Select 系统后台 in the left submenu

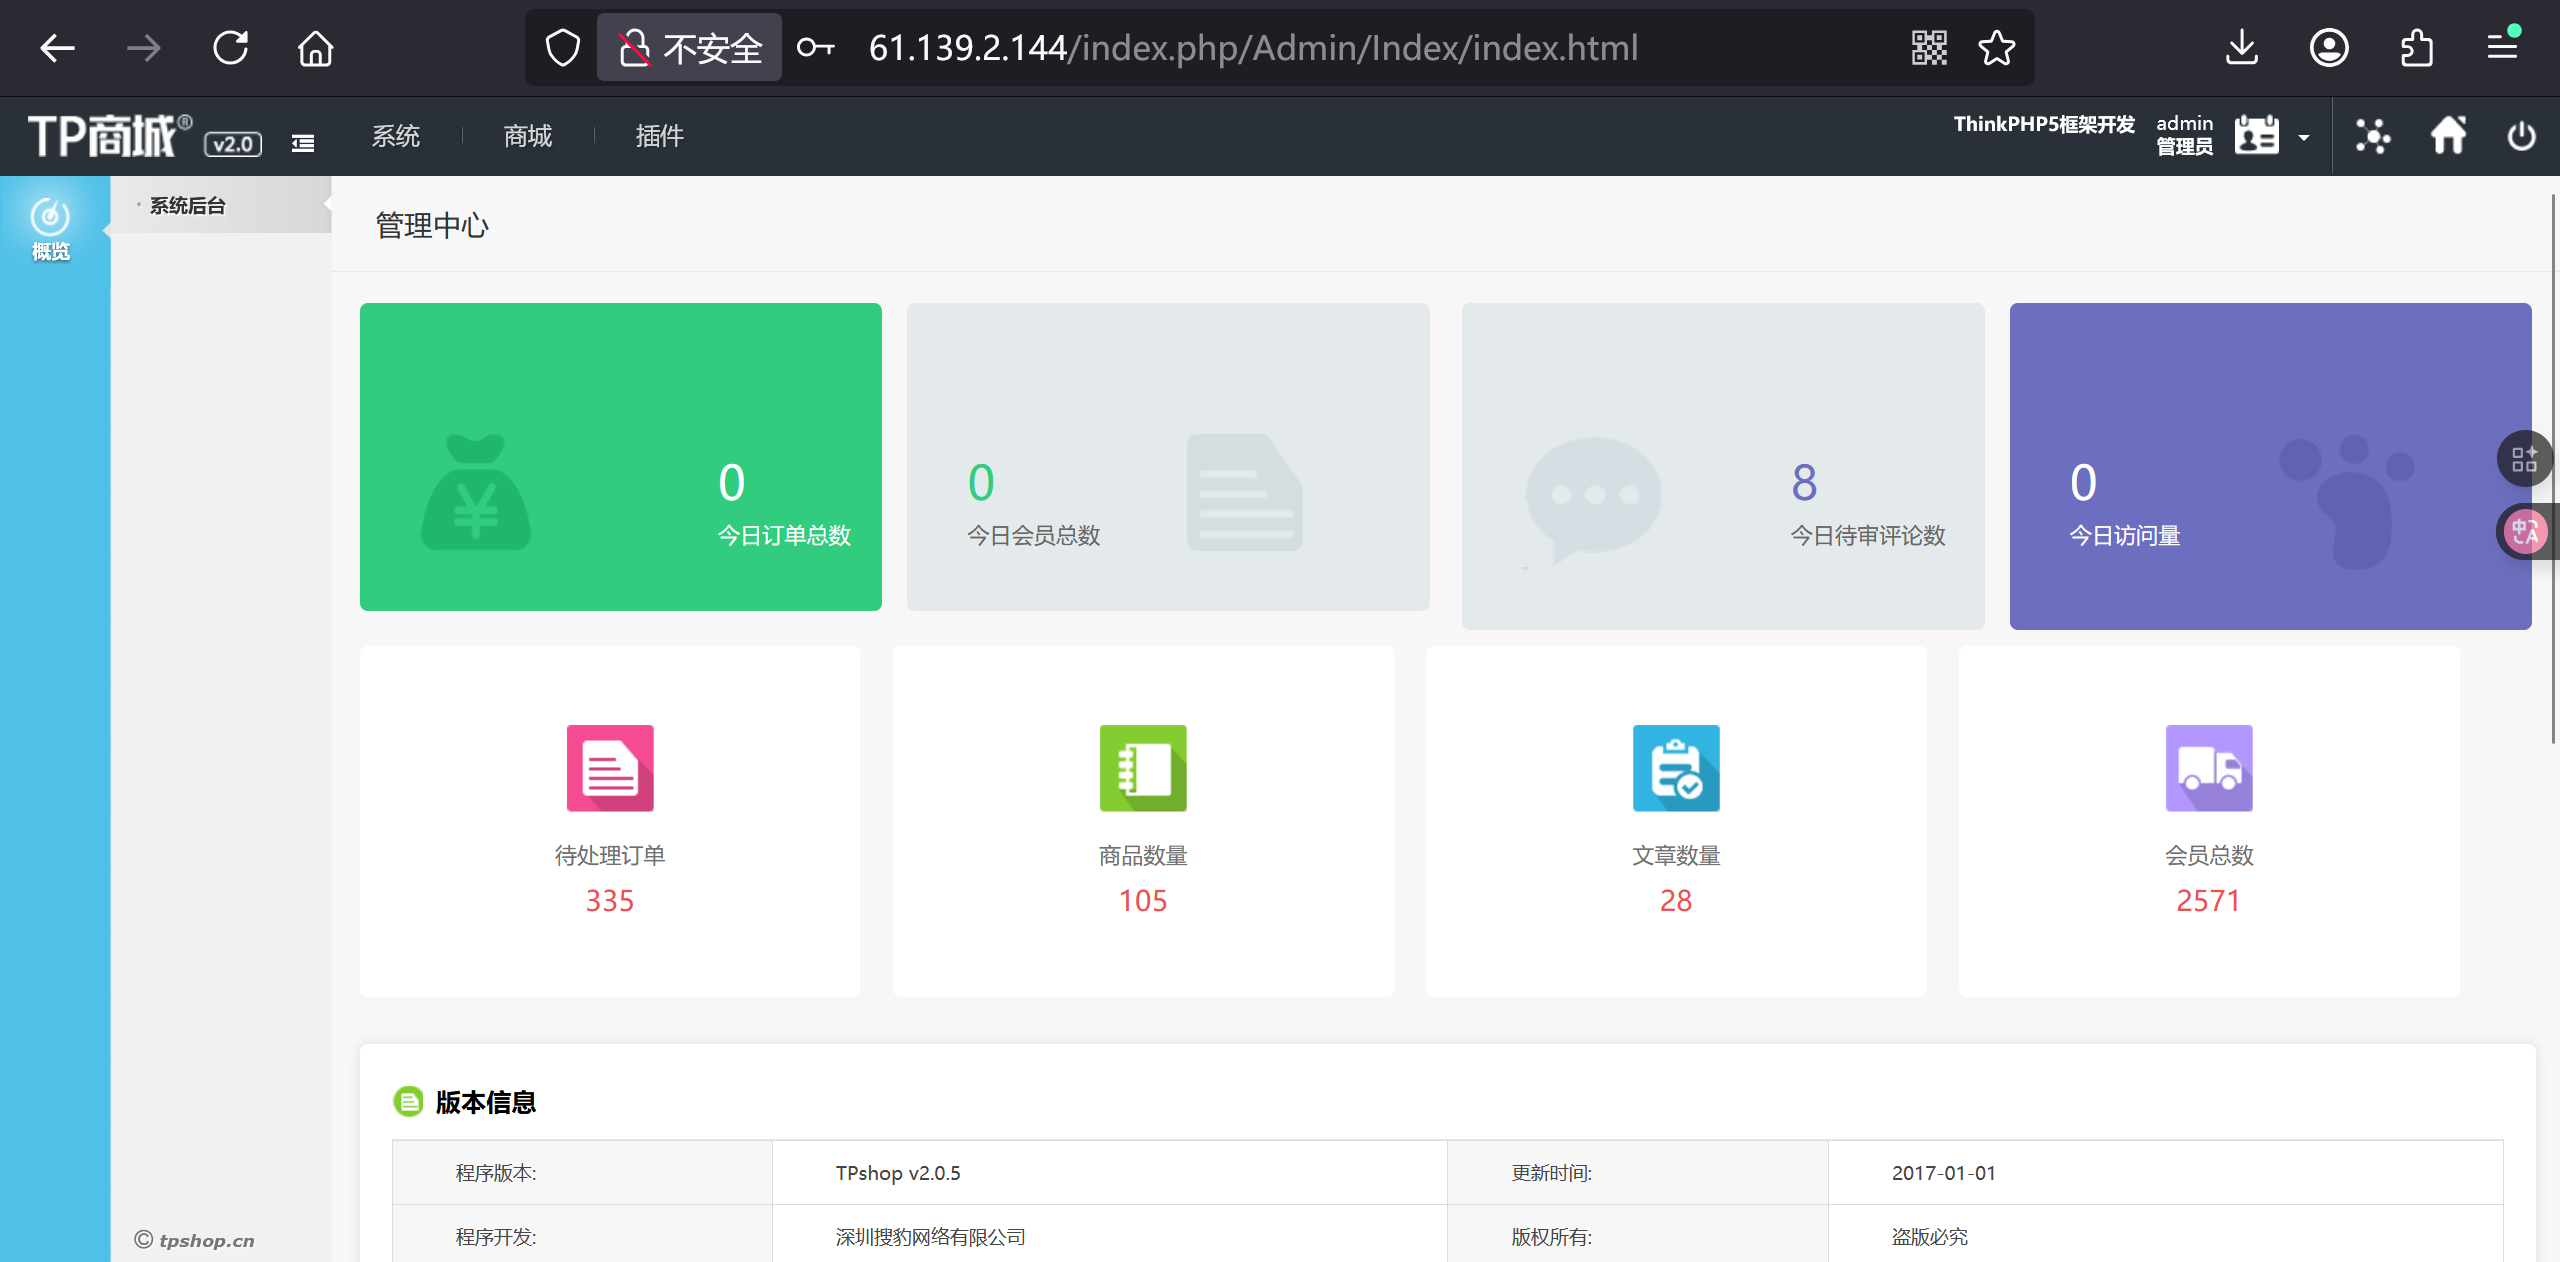(x=188, y=206)
